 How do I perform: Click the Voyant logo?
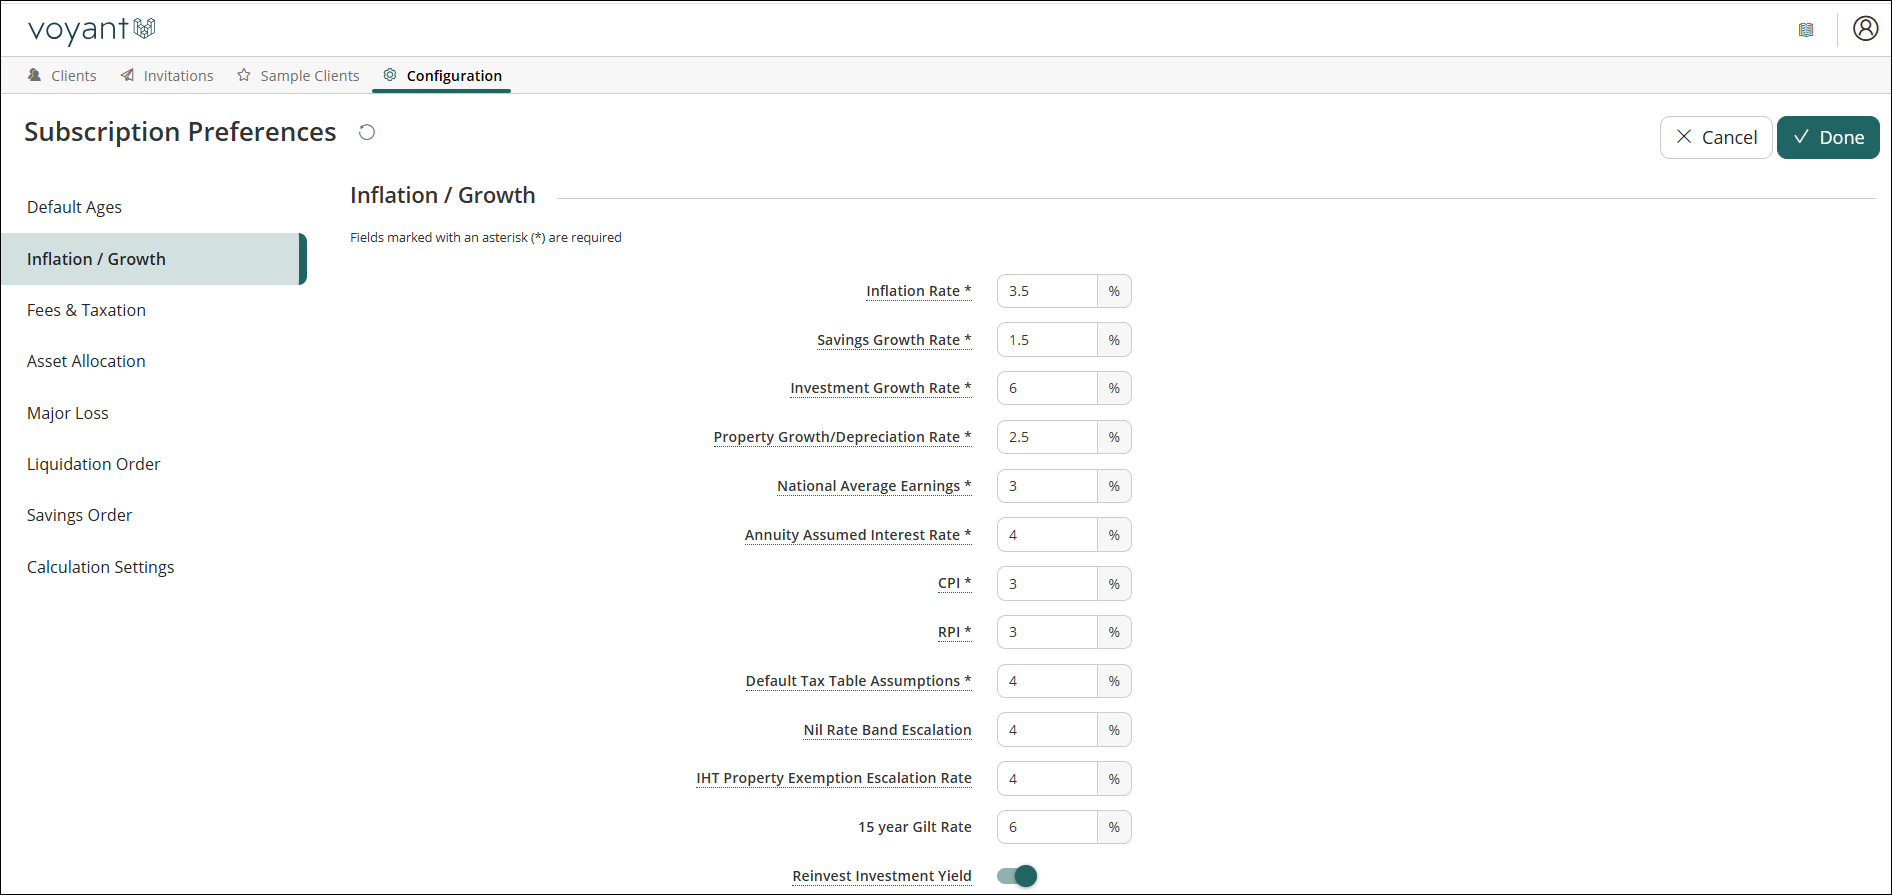pos(91,30)
